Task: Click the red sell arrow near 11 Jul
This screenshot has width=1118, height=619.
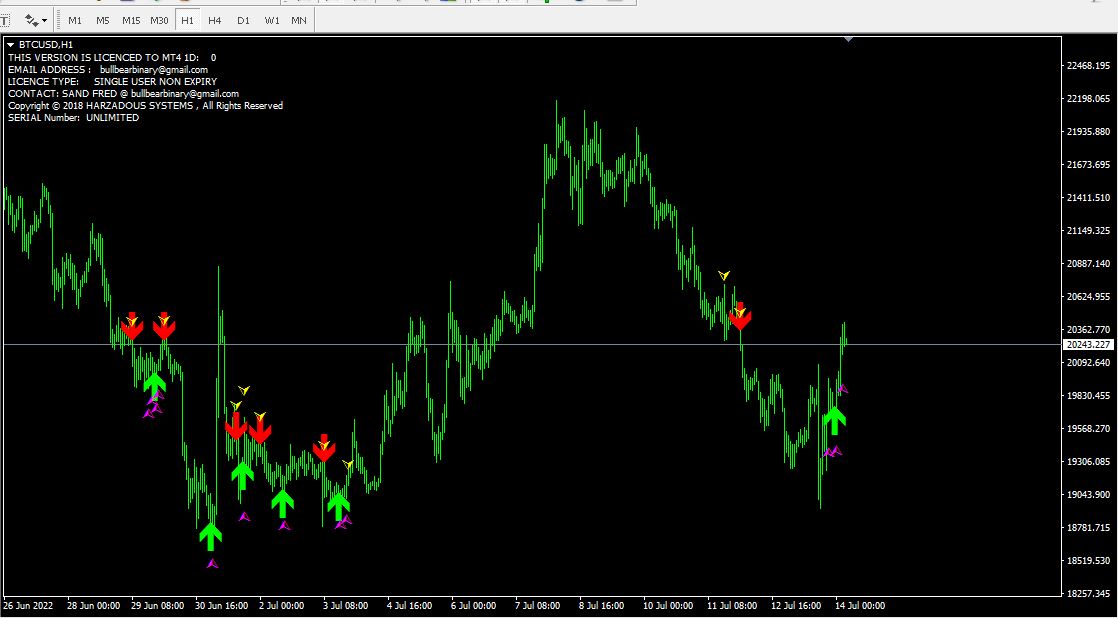Action: point(740,316)
